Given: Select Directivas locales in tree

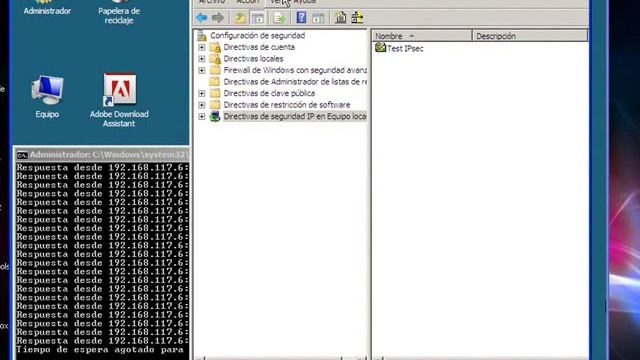Looking at the screenshot, I should pyautogui.click(x=253, y=58).
